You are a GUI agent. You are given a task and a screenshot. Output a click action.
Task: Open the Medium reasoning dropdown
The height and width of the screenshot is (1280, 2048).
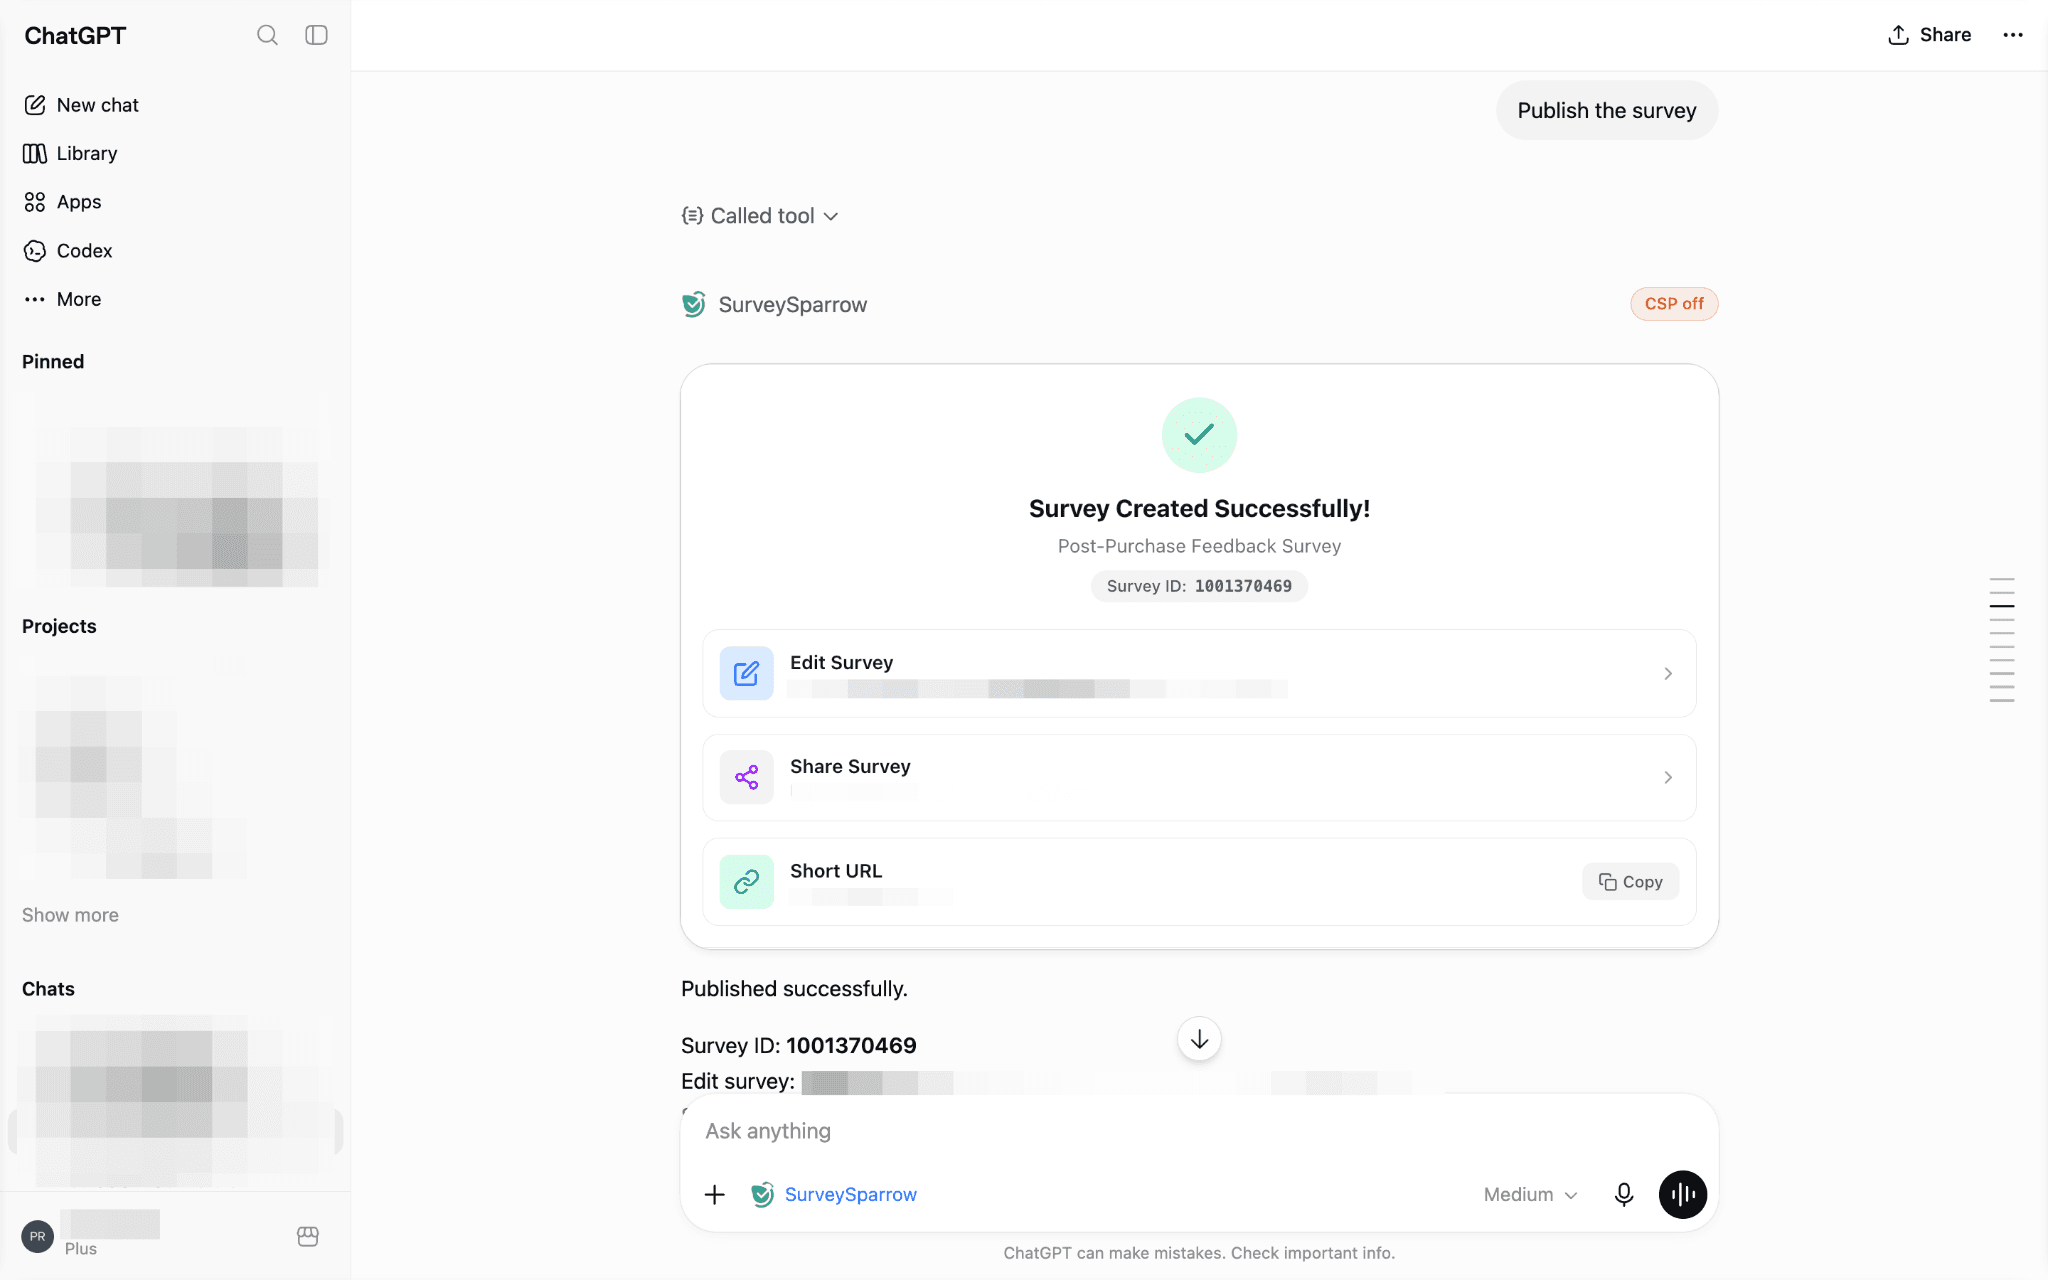pyautogui.click(x=1531, y=1194)
